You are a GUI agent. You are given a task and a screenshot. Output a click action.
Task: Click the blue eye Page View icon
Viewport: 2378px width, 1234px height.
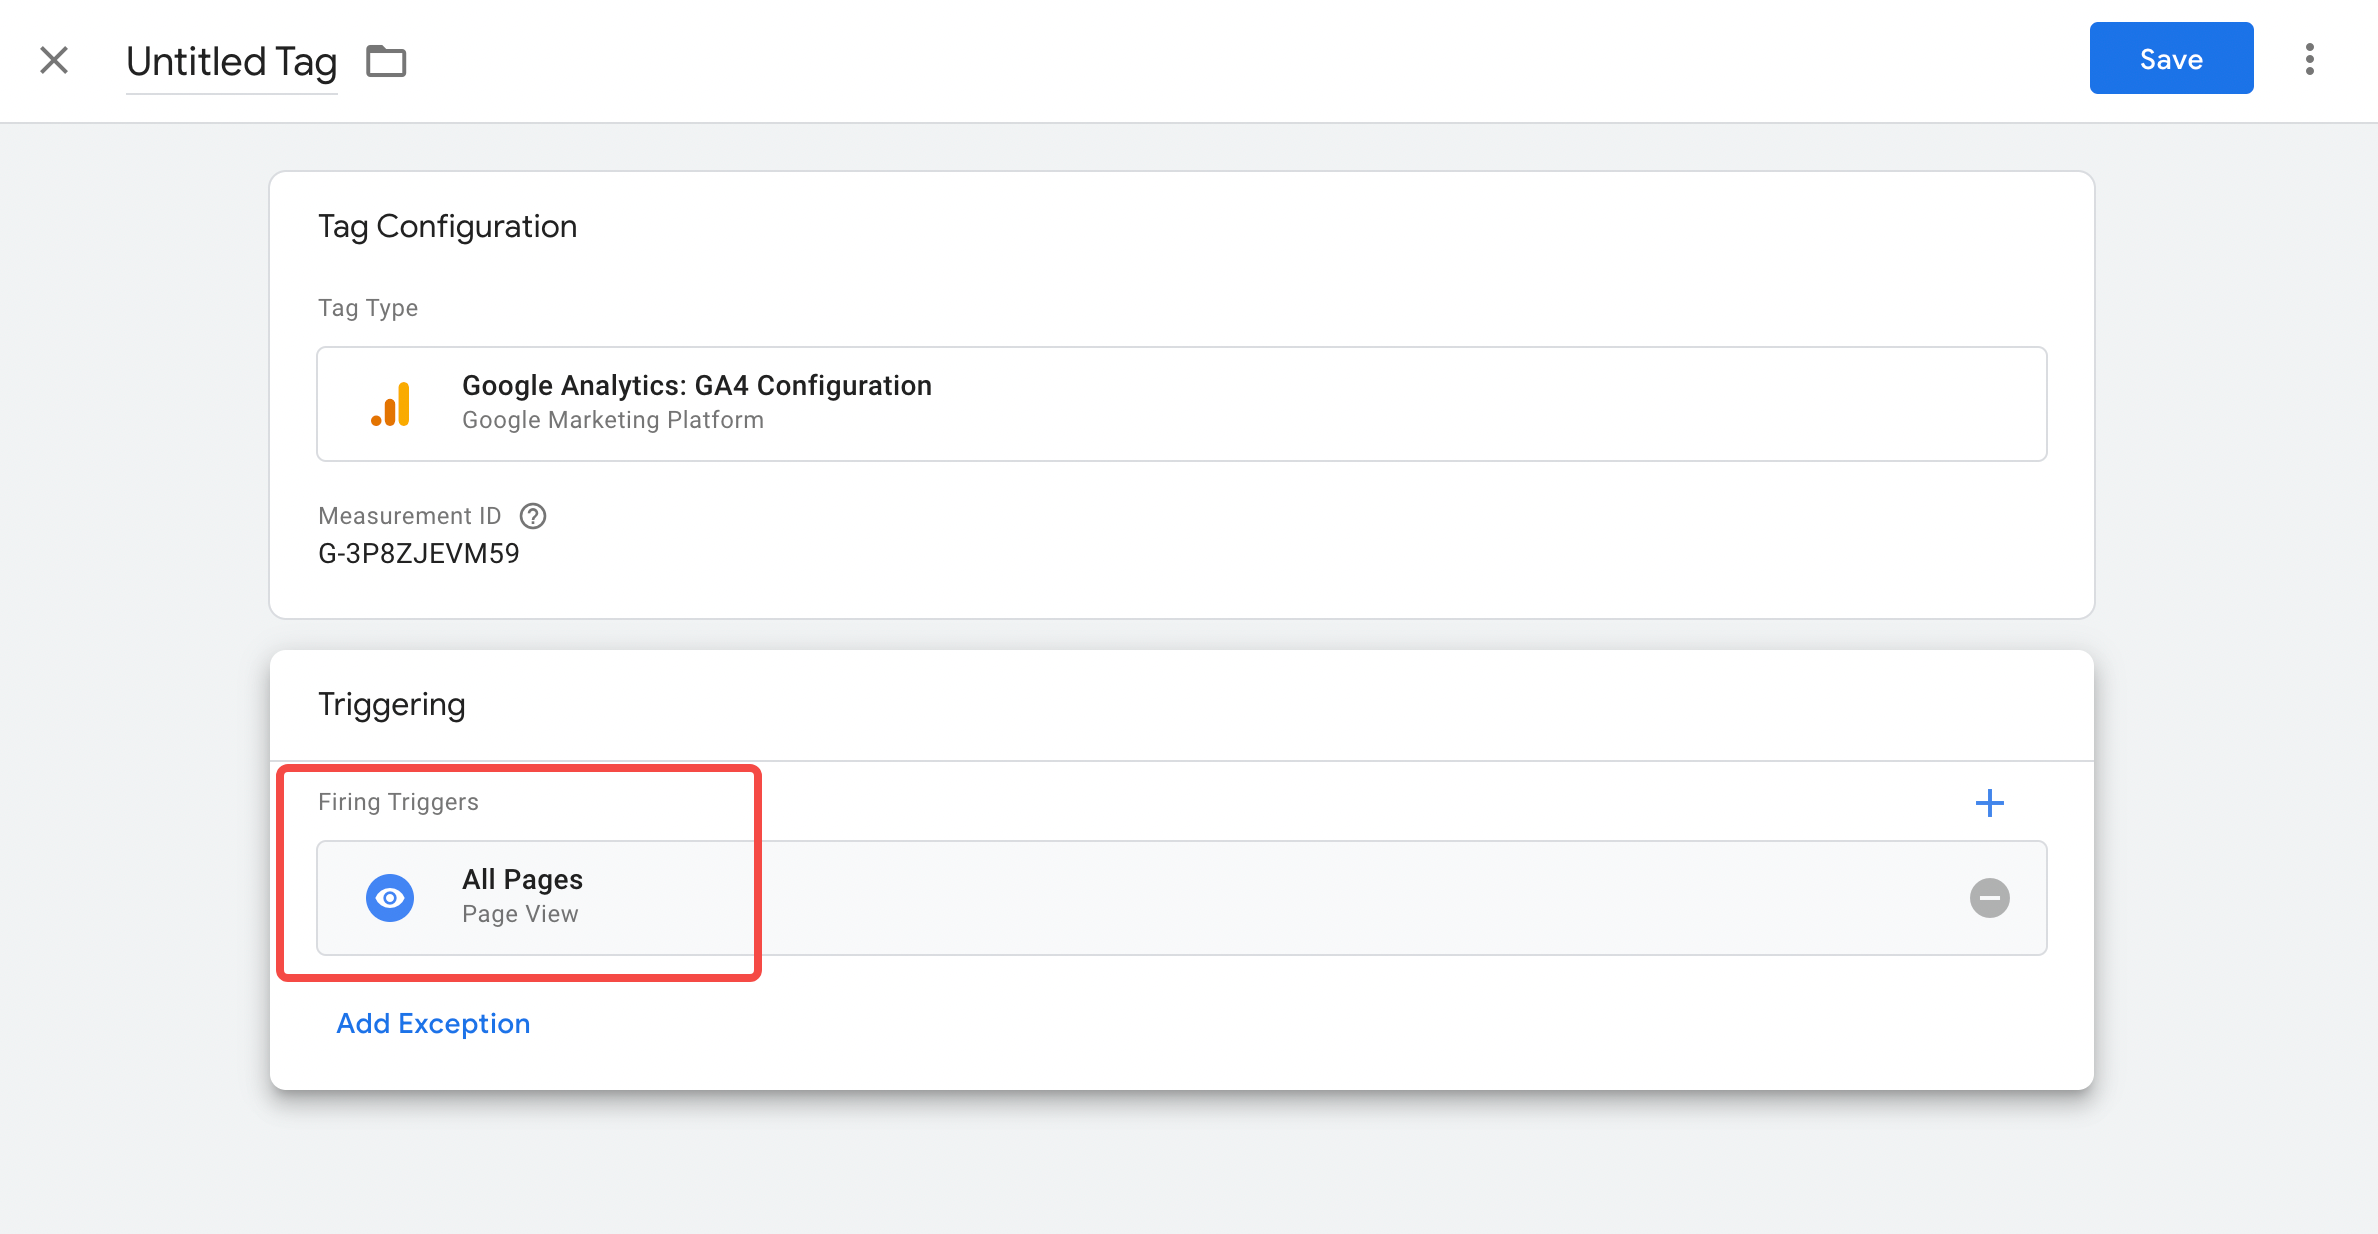tap(390, 898)
